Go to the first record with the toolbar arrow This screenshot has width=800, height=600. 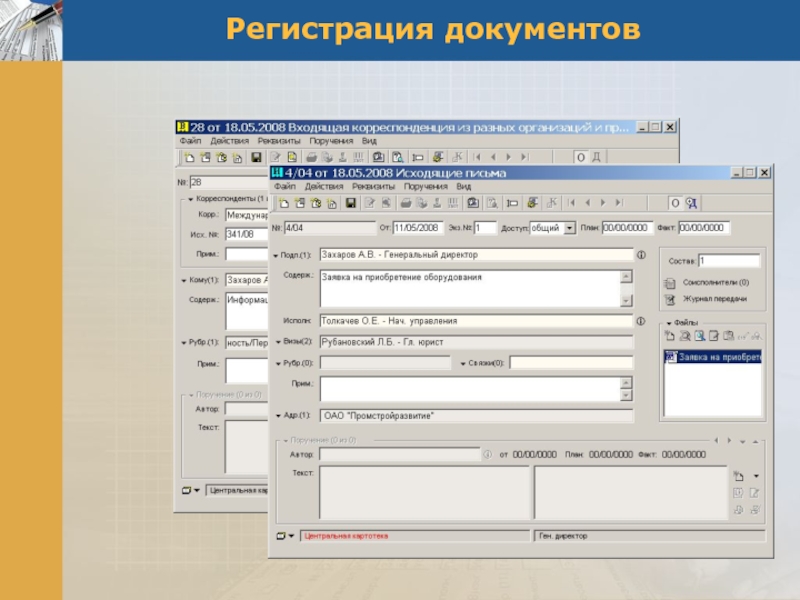click(571, 203)
